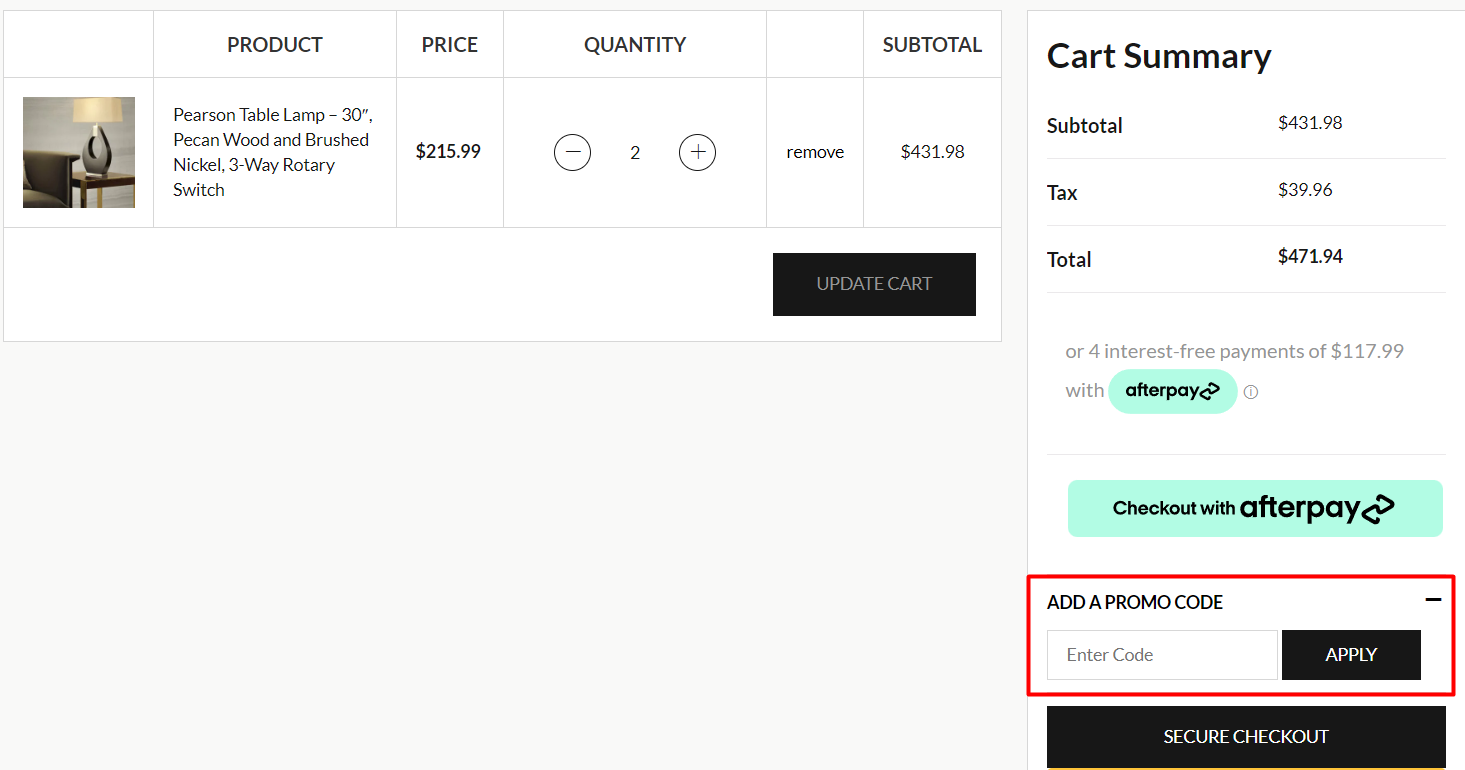Click the Total label in Cart Summary
Viewport: 1465px width, 770px height.
coord(1069,260)
